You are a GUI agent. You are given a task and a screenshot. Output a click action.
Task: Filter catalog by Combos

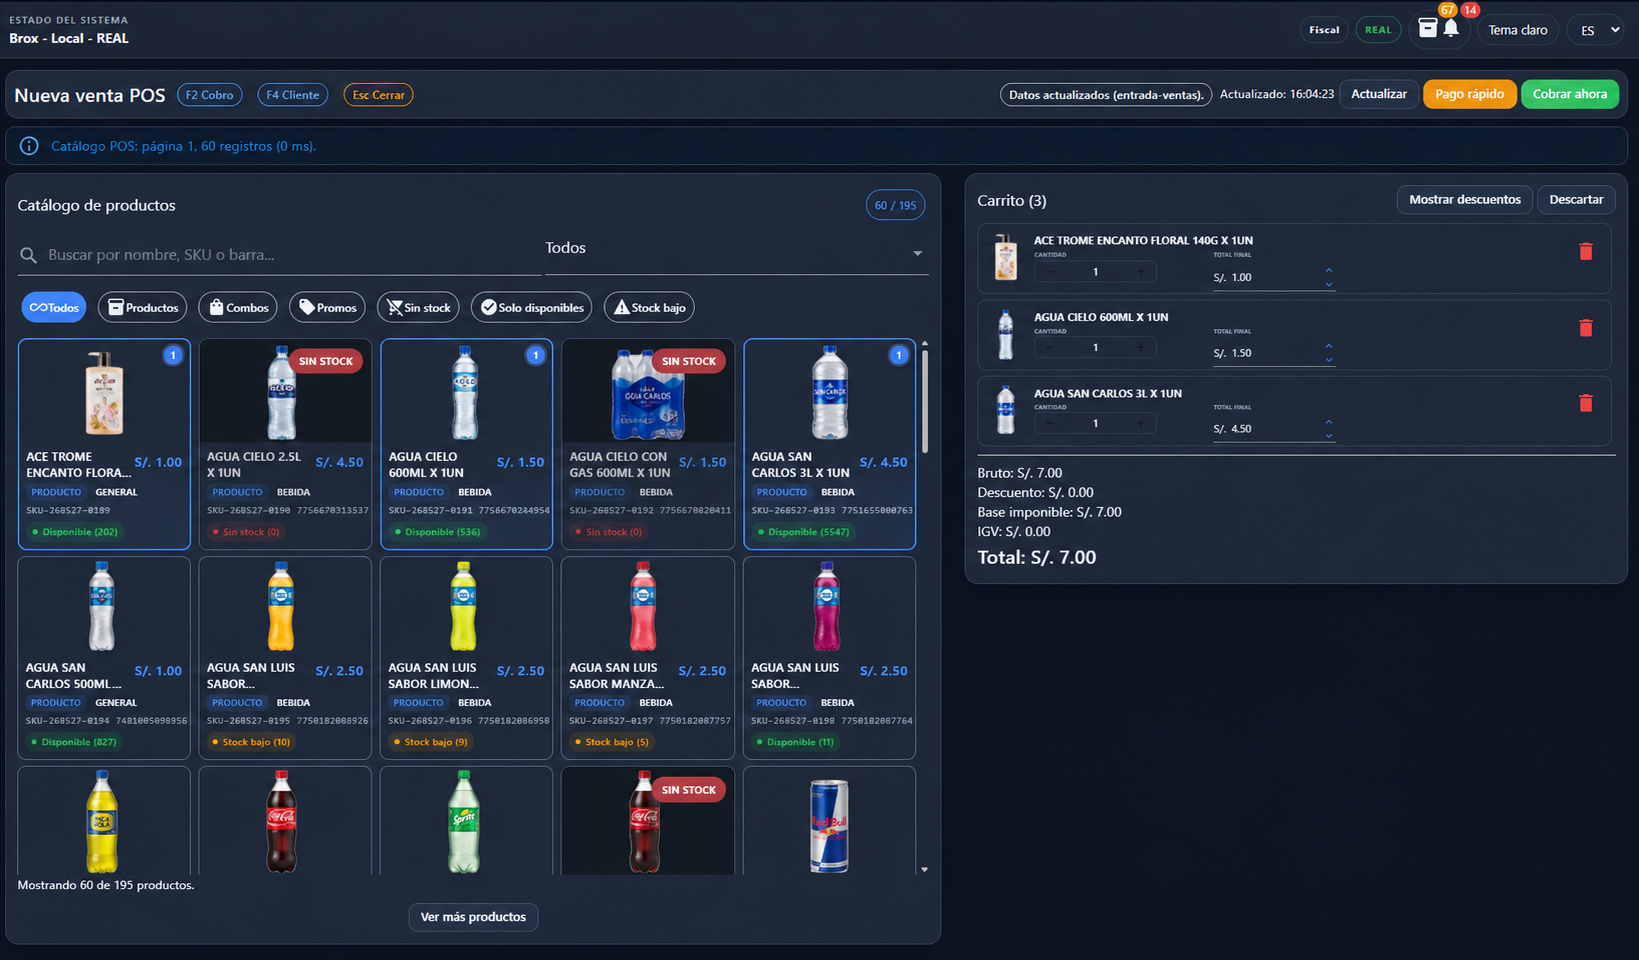(238, 307)
